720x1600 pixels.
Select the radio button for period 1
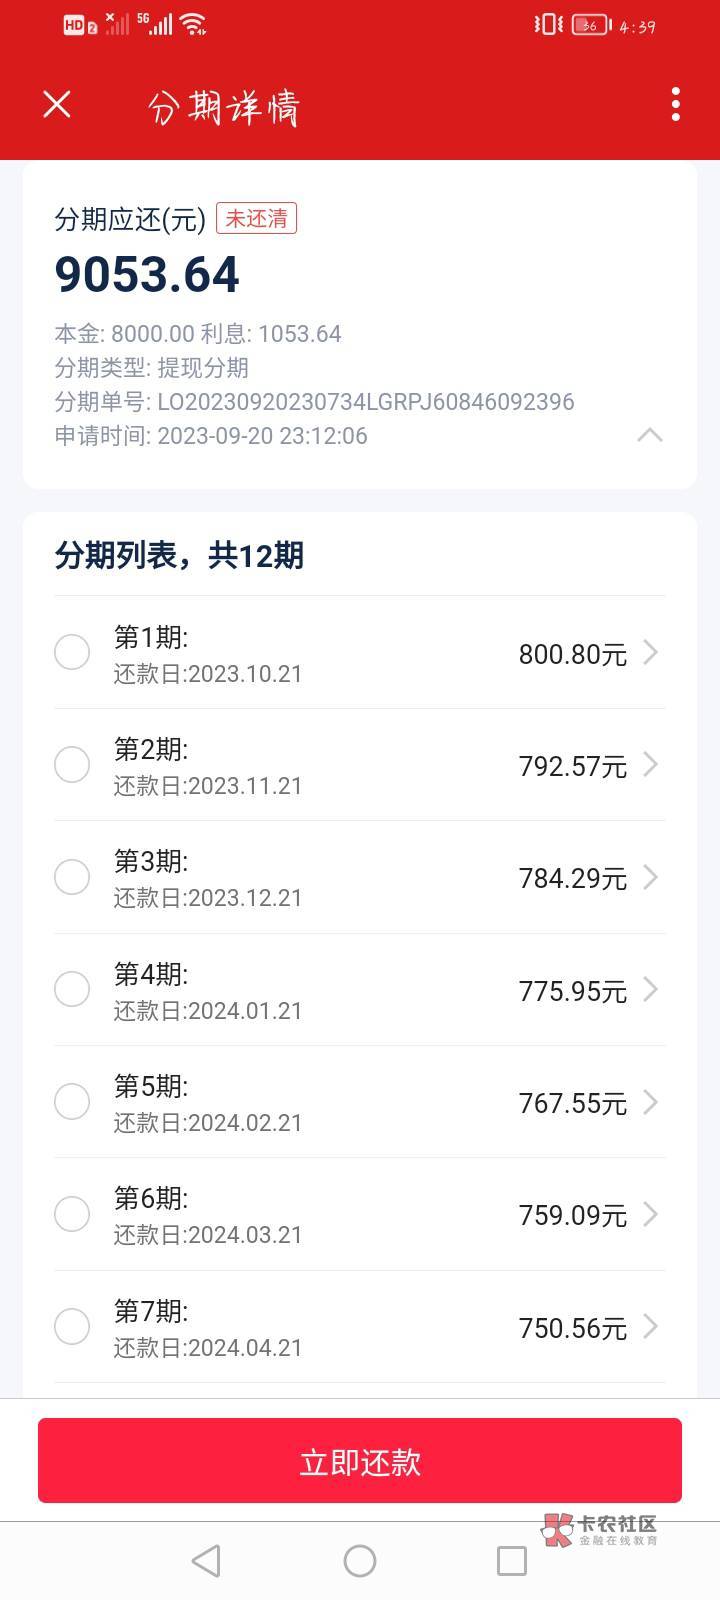coord(72,653)
